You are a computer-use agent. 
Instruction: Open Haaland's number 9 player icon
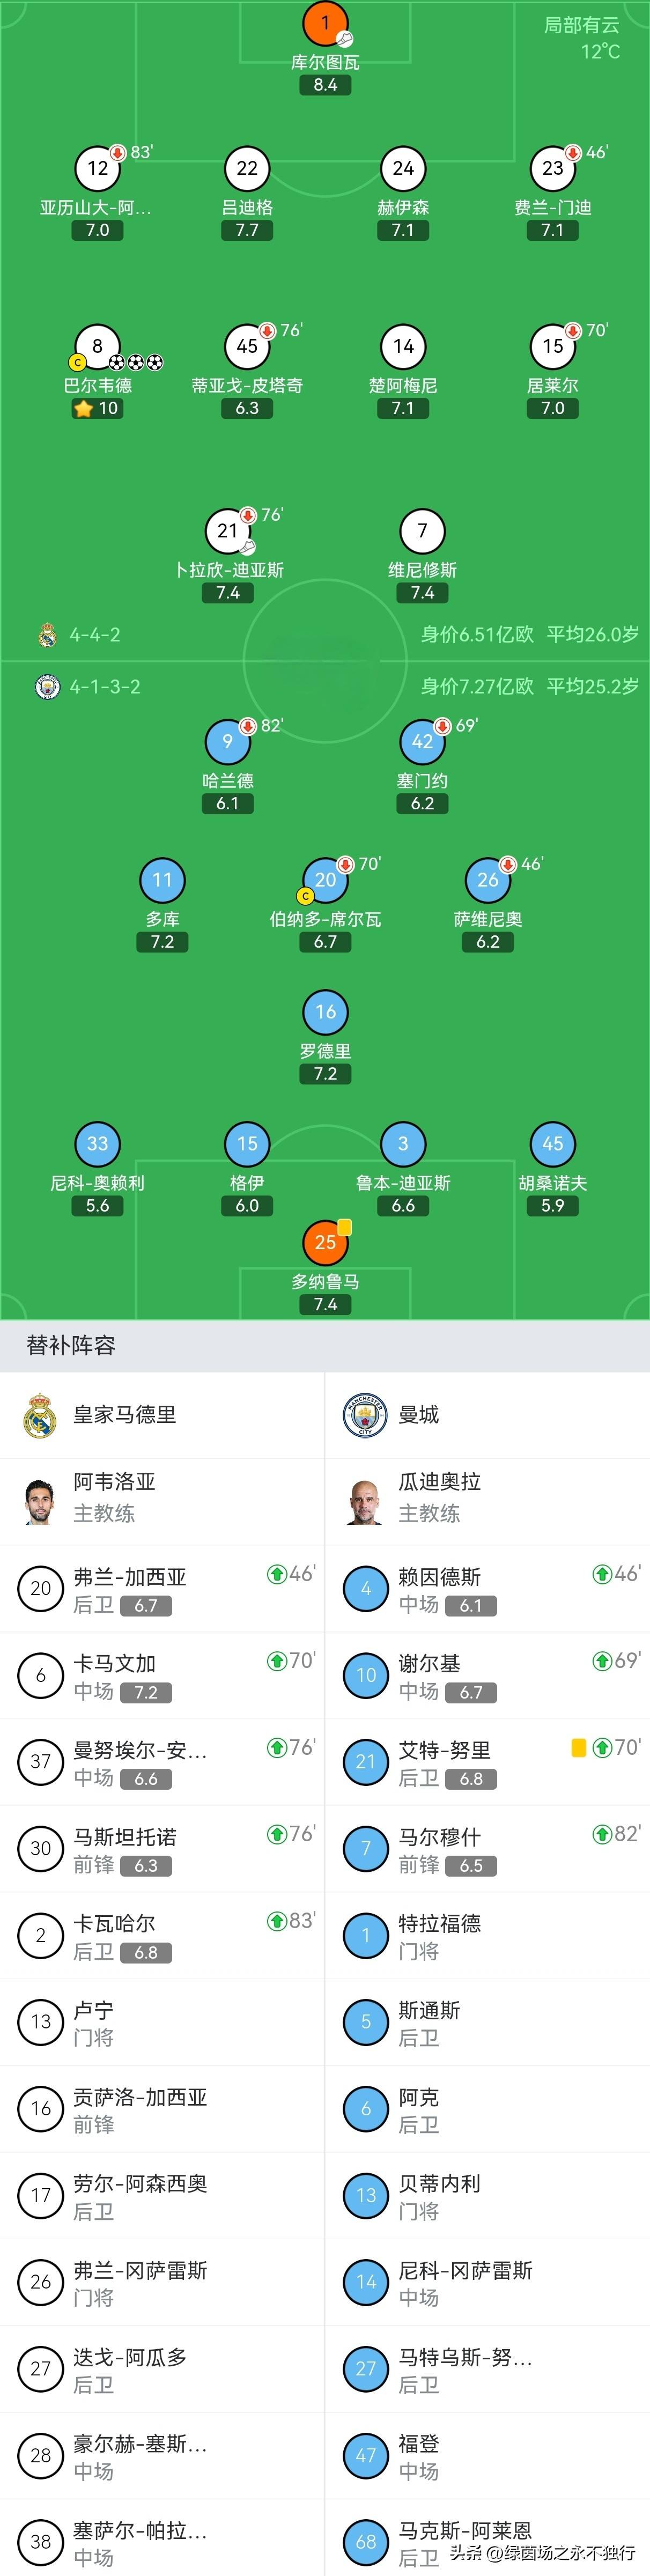click(x=227, y=742)
